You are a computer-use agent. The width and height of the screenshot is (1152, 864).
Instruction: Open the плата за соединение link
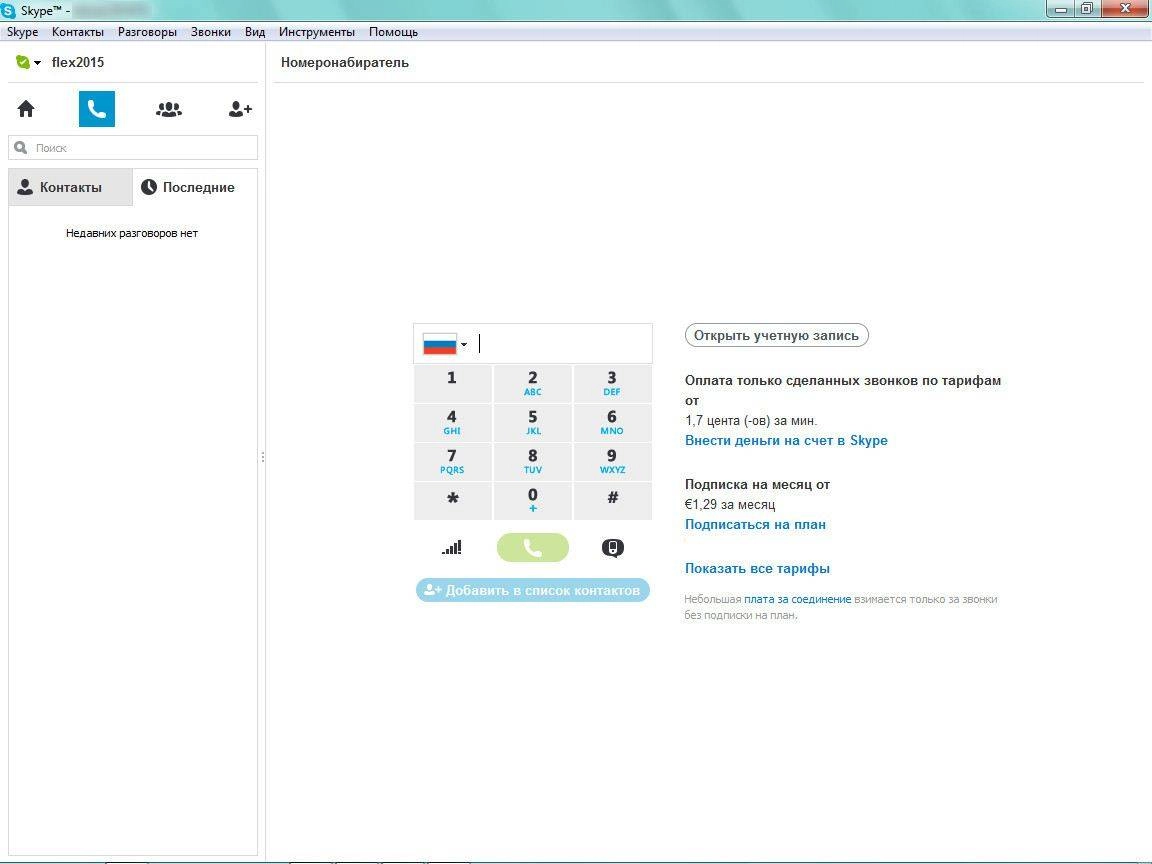(x=798, y=599)
